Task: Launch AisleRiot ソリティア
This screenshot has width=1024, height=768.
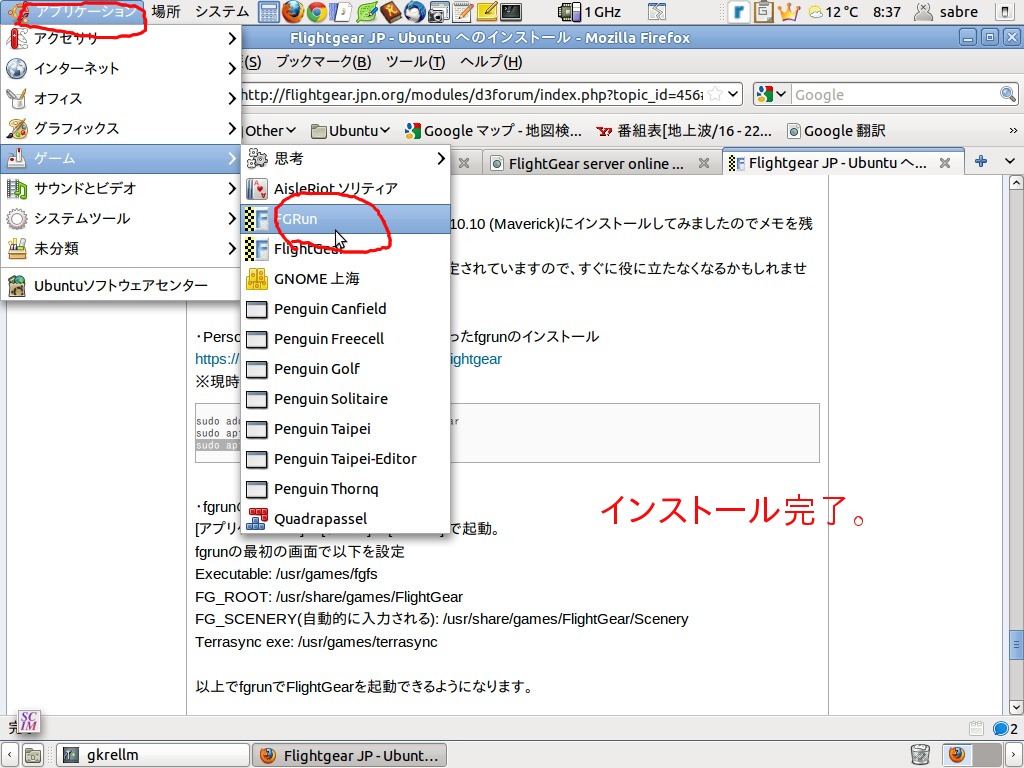Action: tap(345, 189)
